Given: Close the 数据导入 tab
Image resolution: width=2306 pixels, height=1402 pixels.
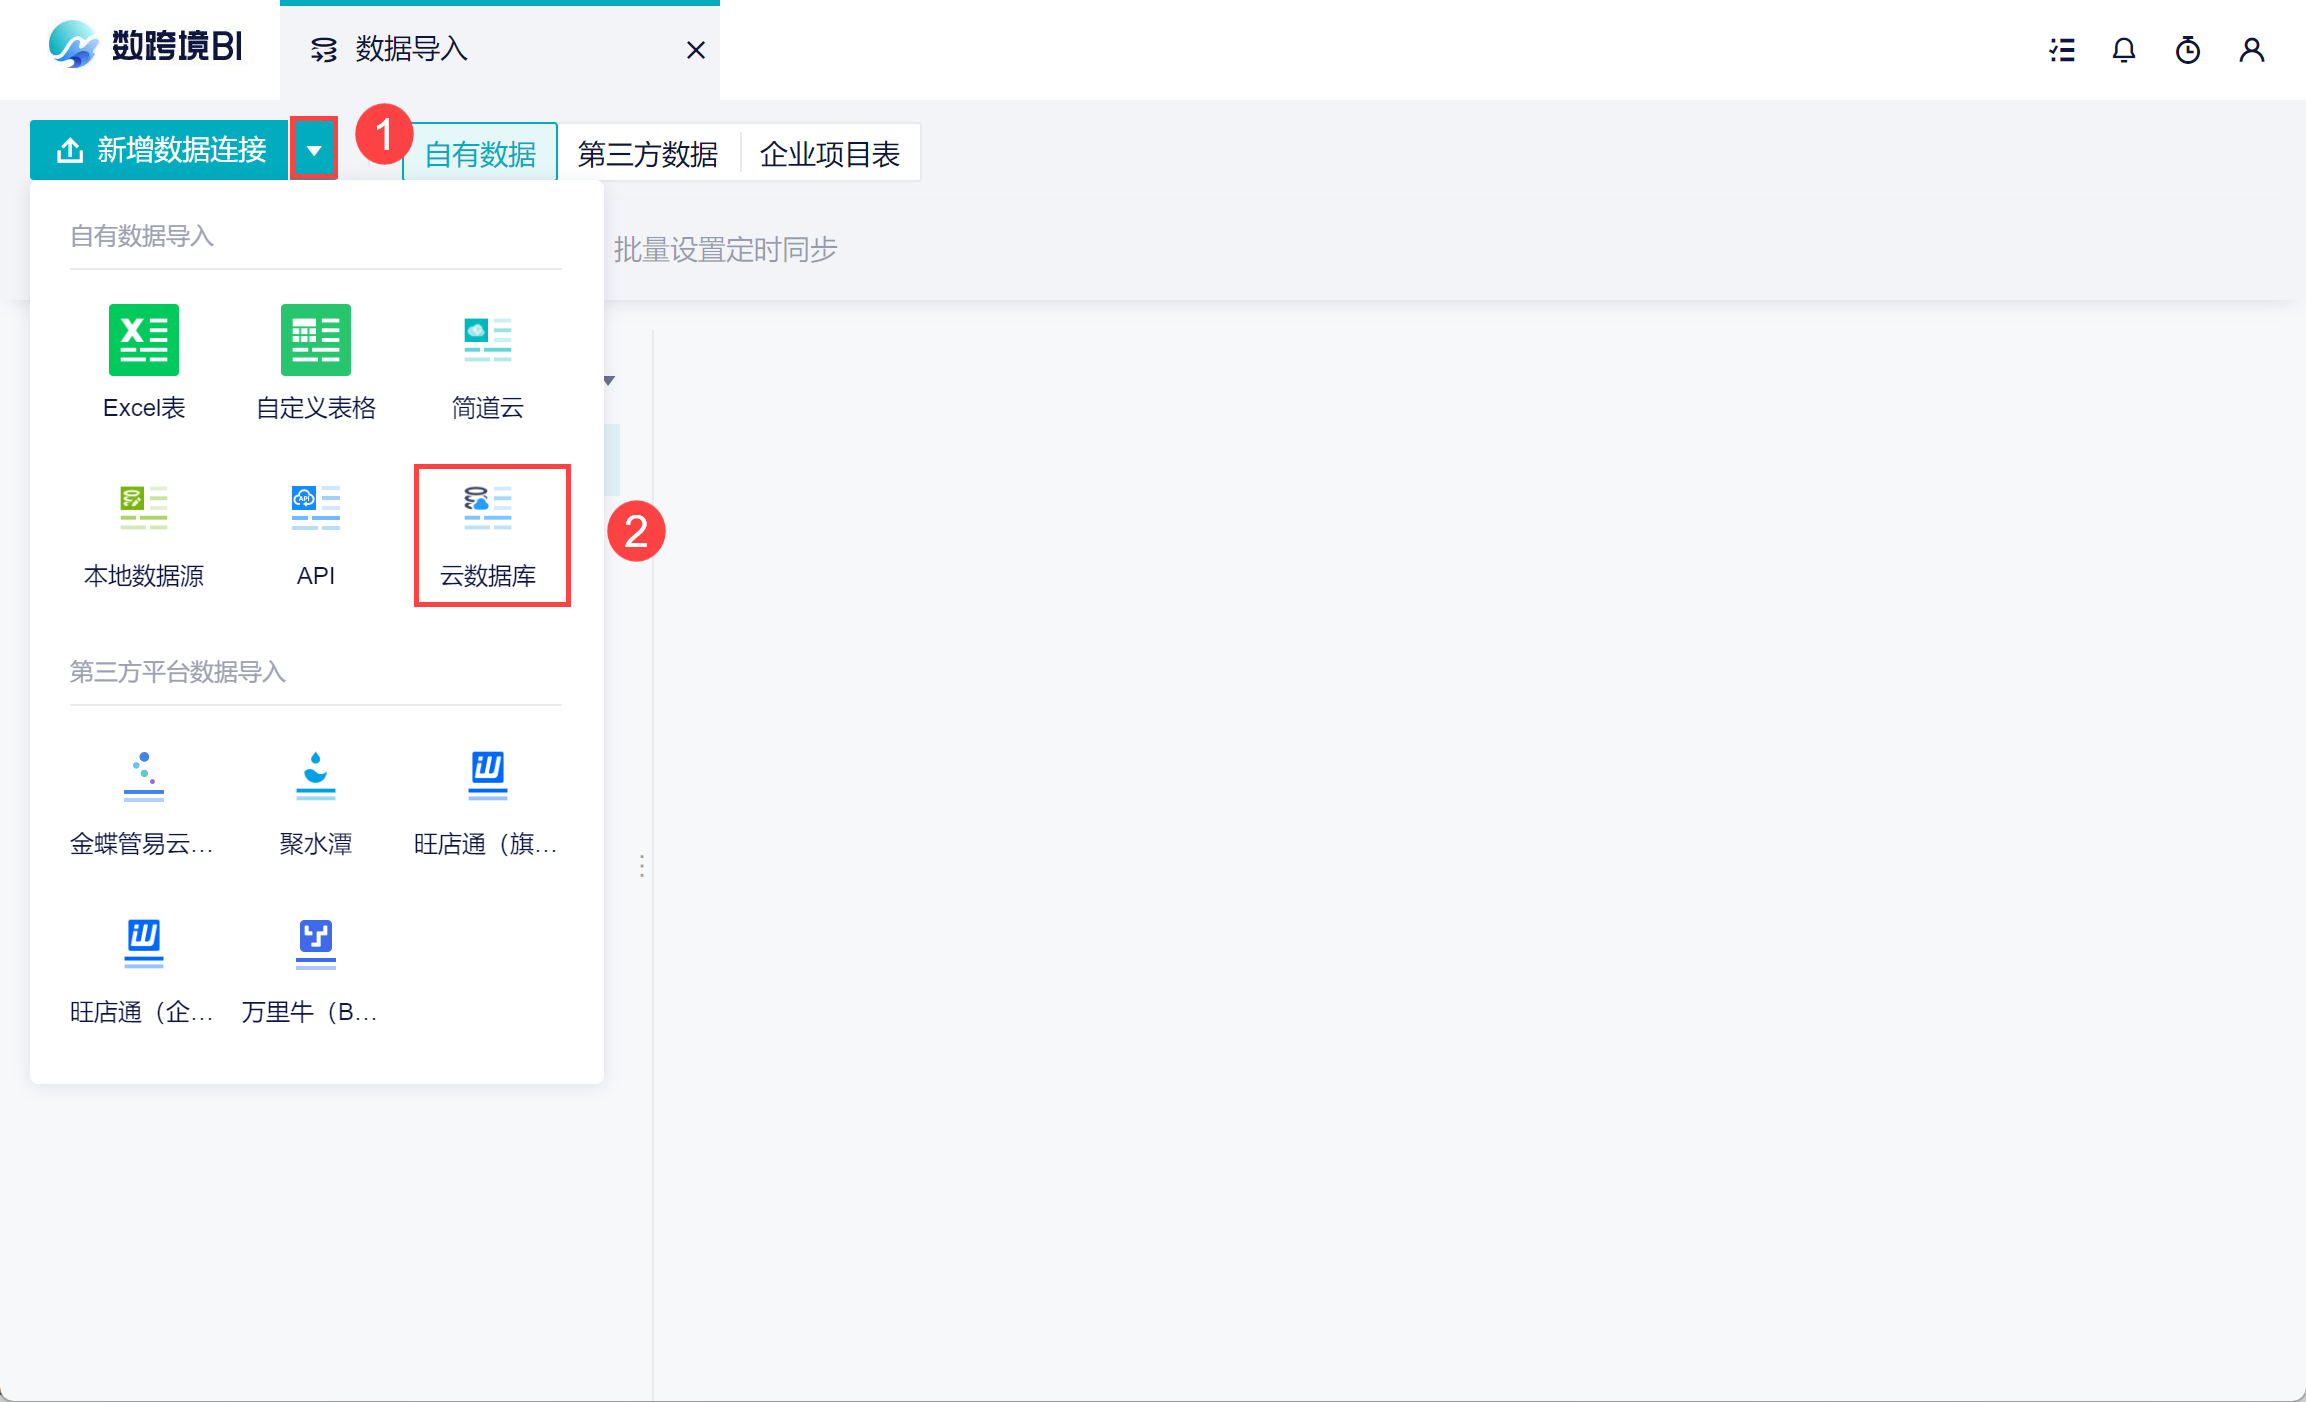Looking at the screenshot, I should coord(696,50).
